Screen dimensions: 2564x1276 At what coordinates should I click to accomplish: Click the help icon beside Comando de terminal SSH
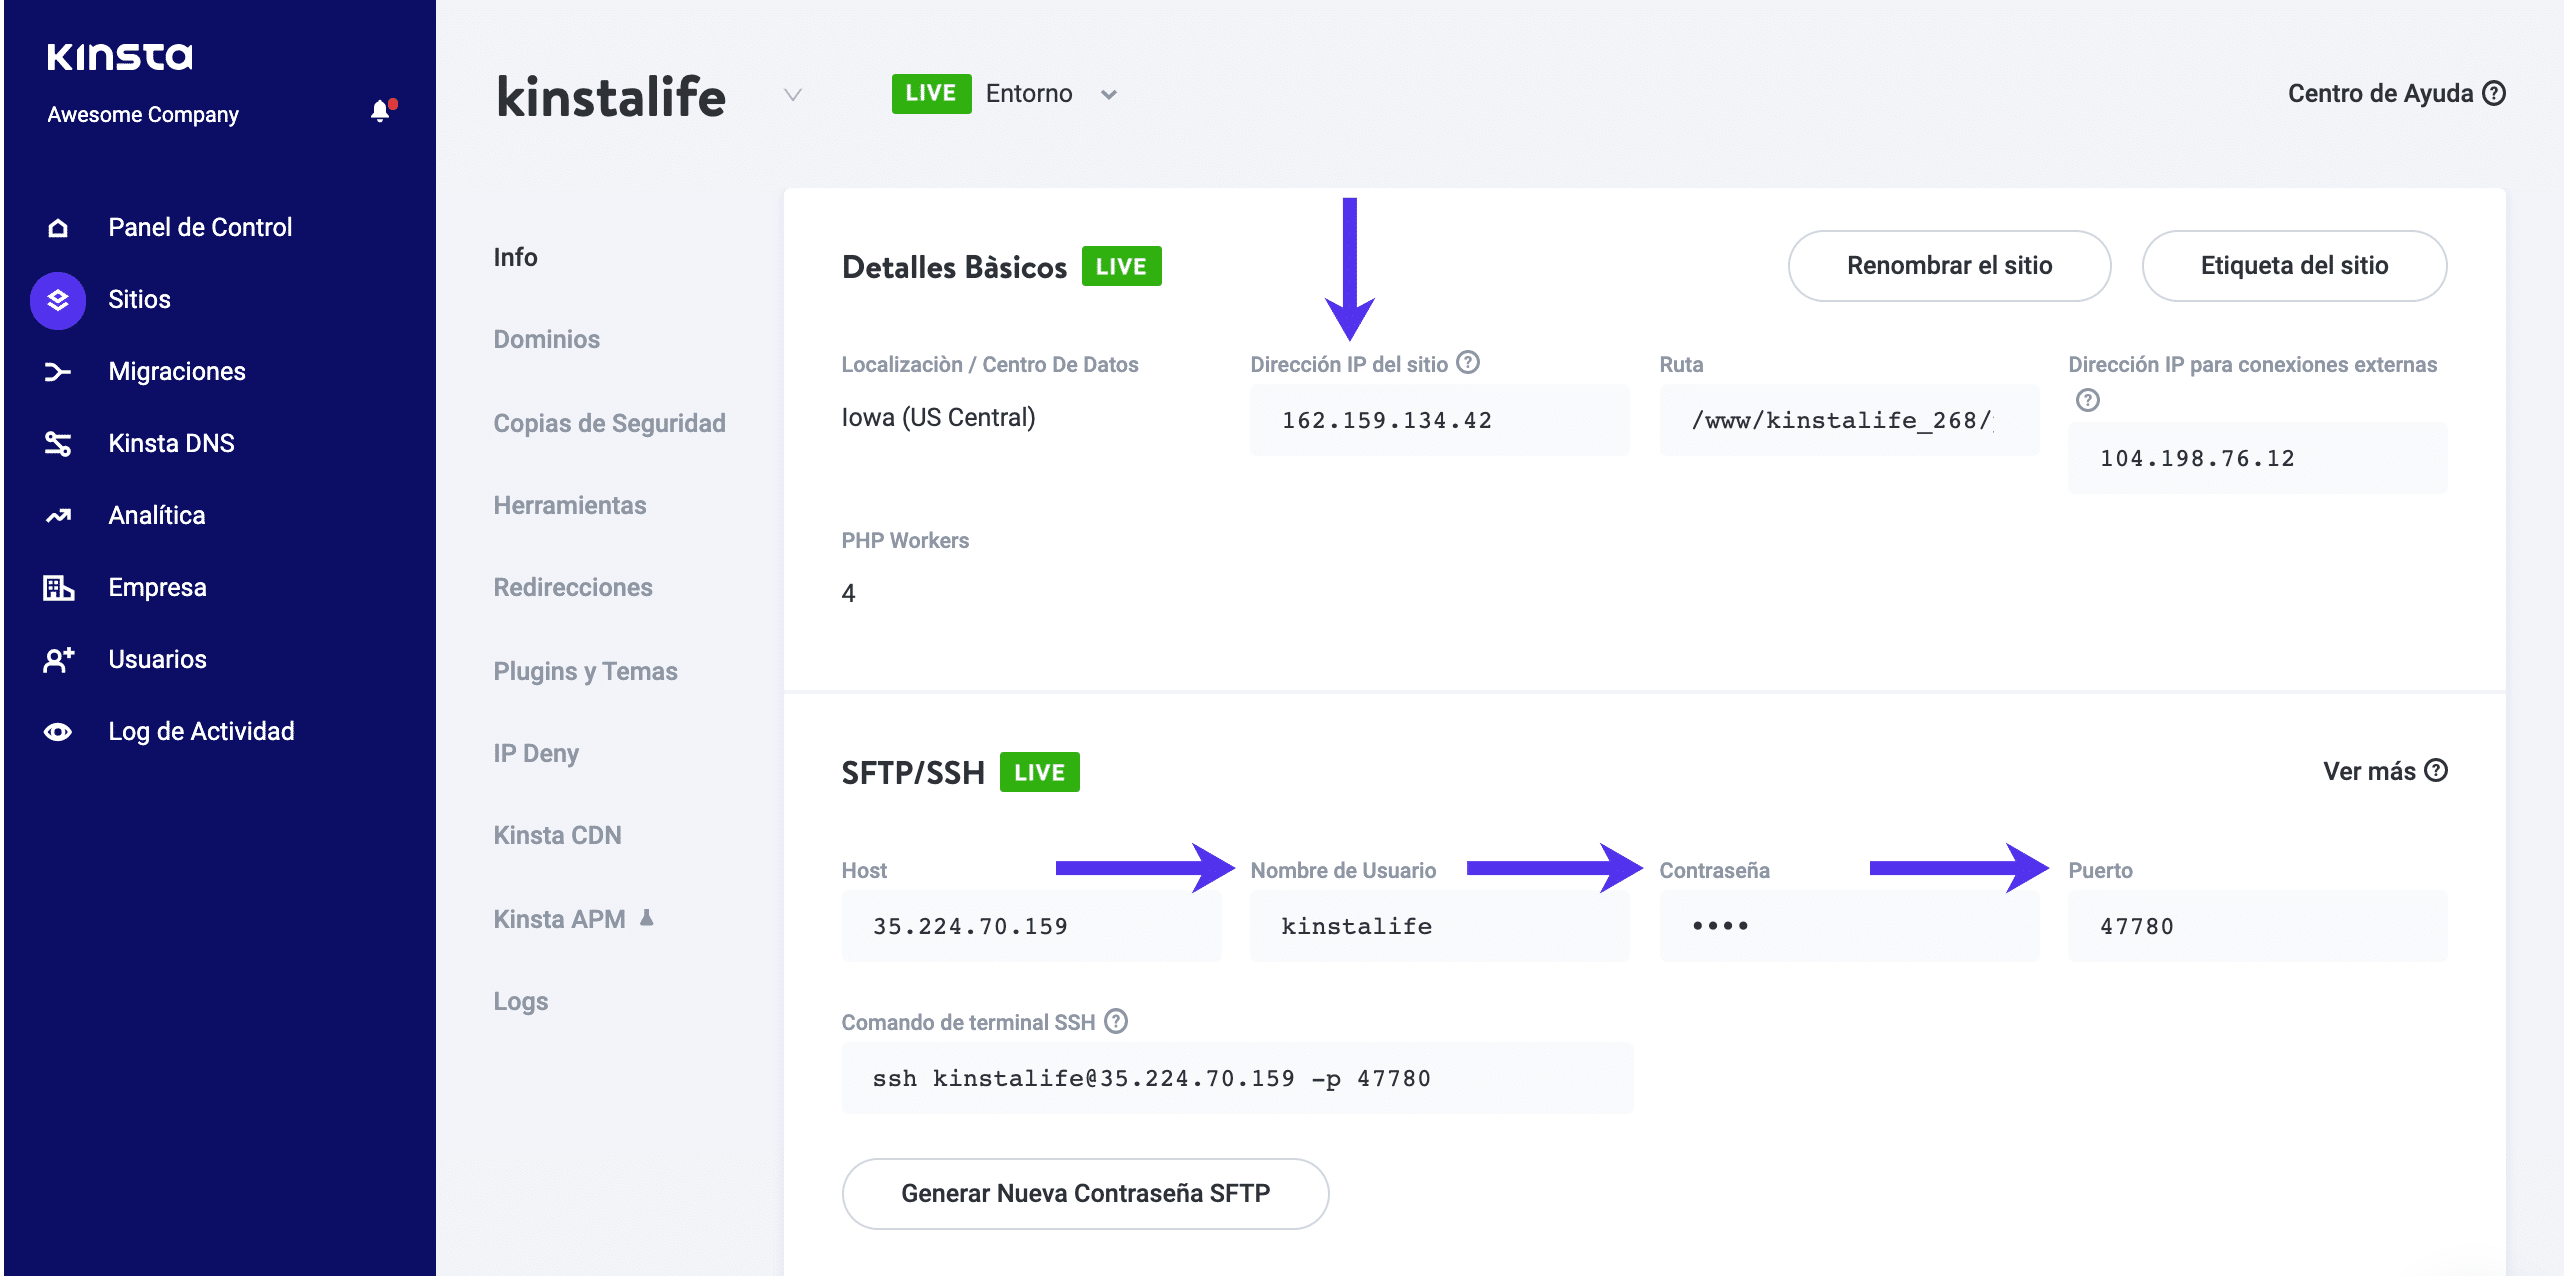pos(1114,1021)
